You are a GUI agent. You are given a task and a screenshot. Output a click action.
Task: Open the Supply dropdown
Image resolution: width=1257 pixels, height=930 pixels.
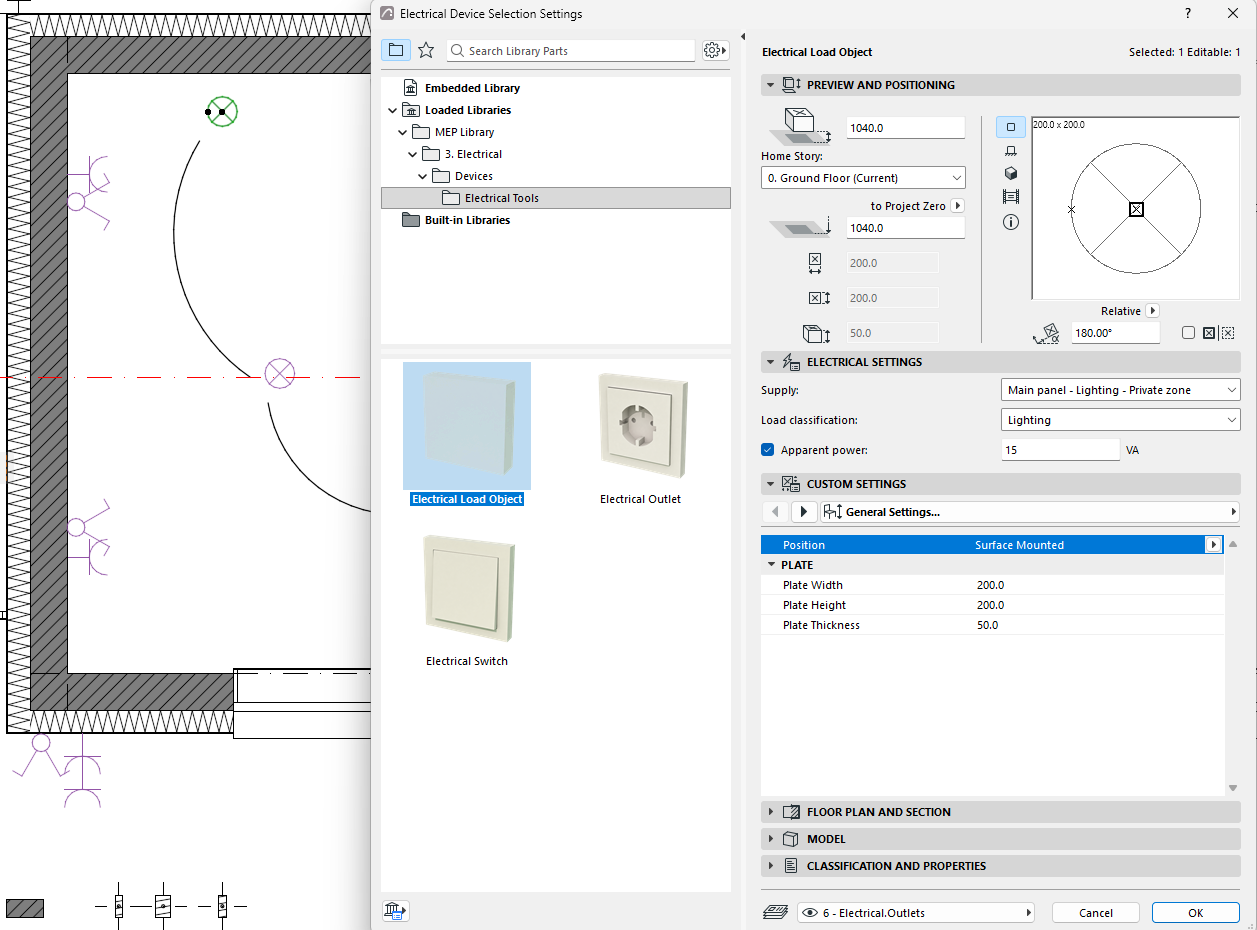(x=1120, y=390)
